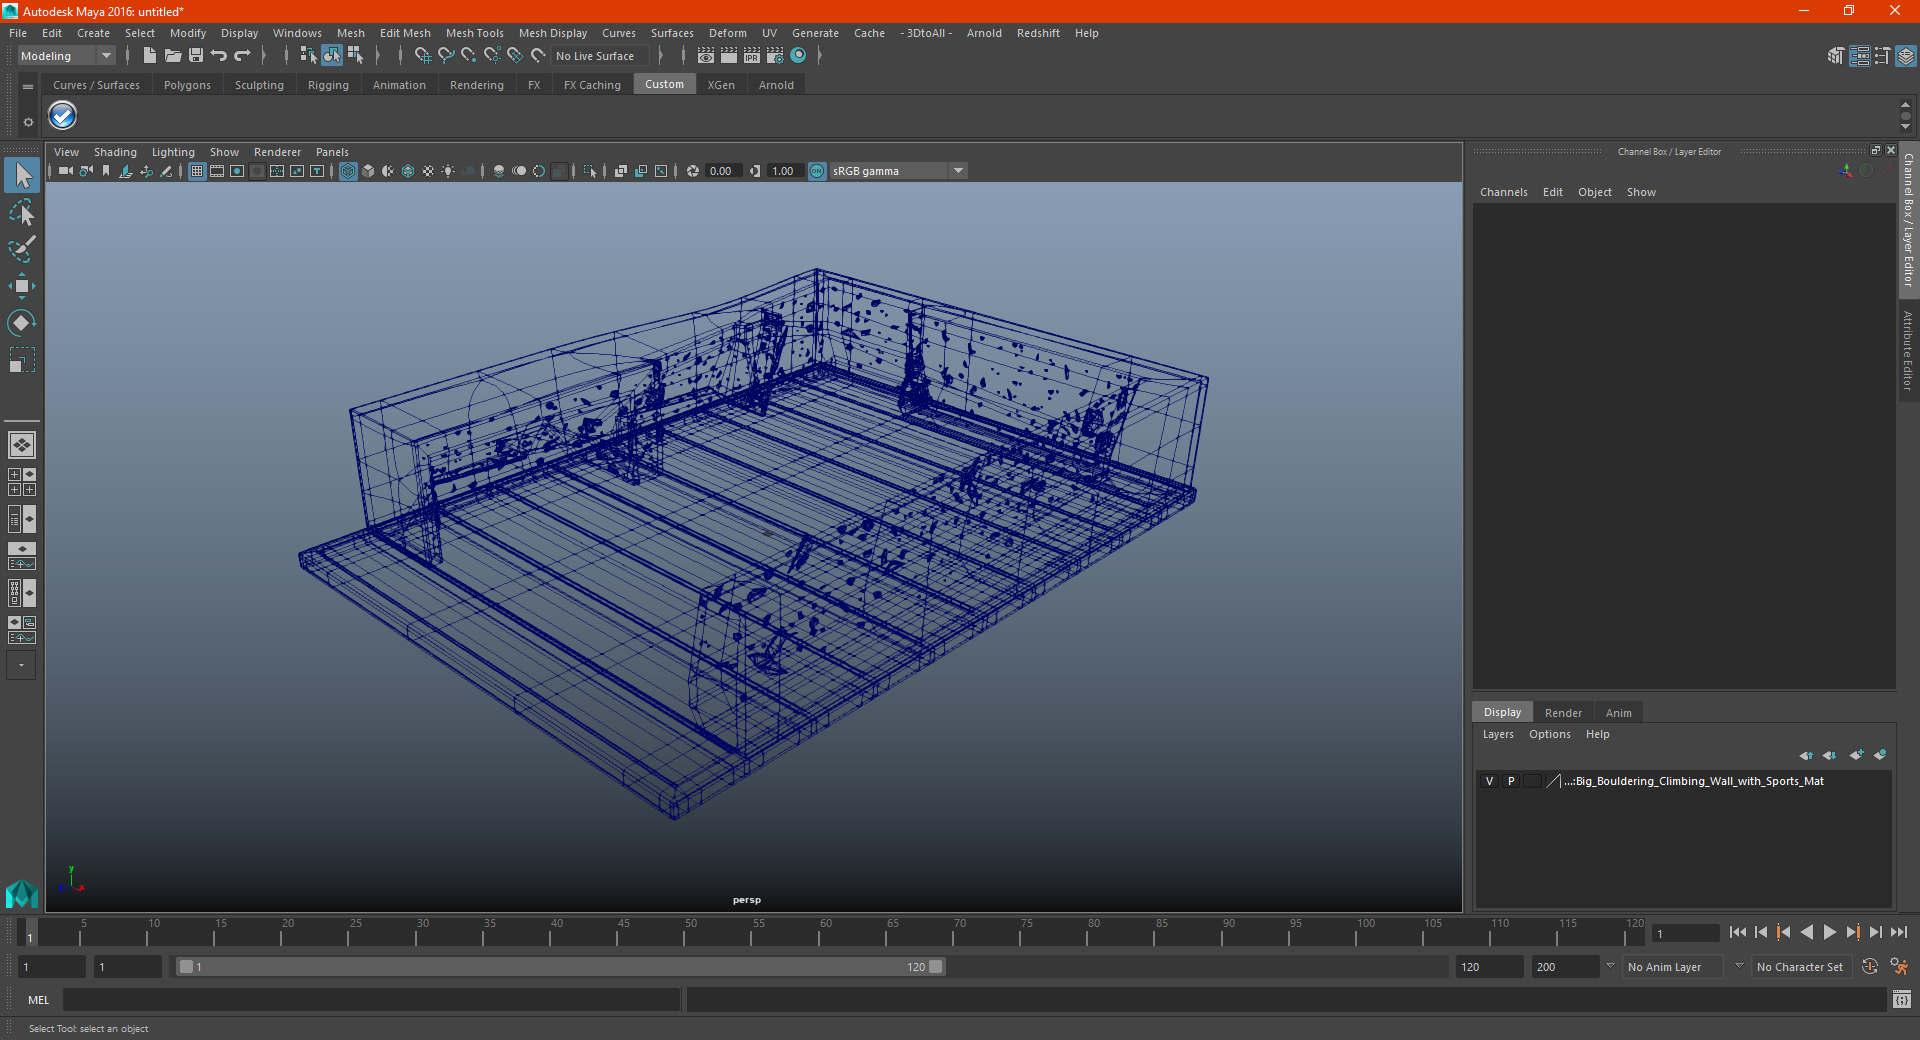Open Channels menu in Channel Box
1920x1040 pixels.
point(1503,192)
